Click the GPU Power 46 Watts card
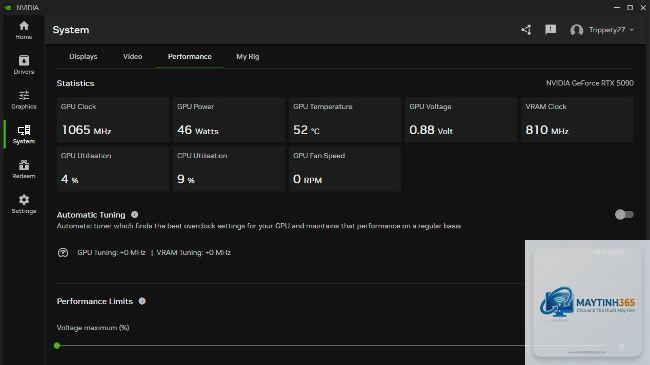This screenshot has width=650, height=365. 229,120
